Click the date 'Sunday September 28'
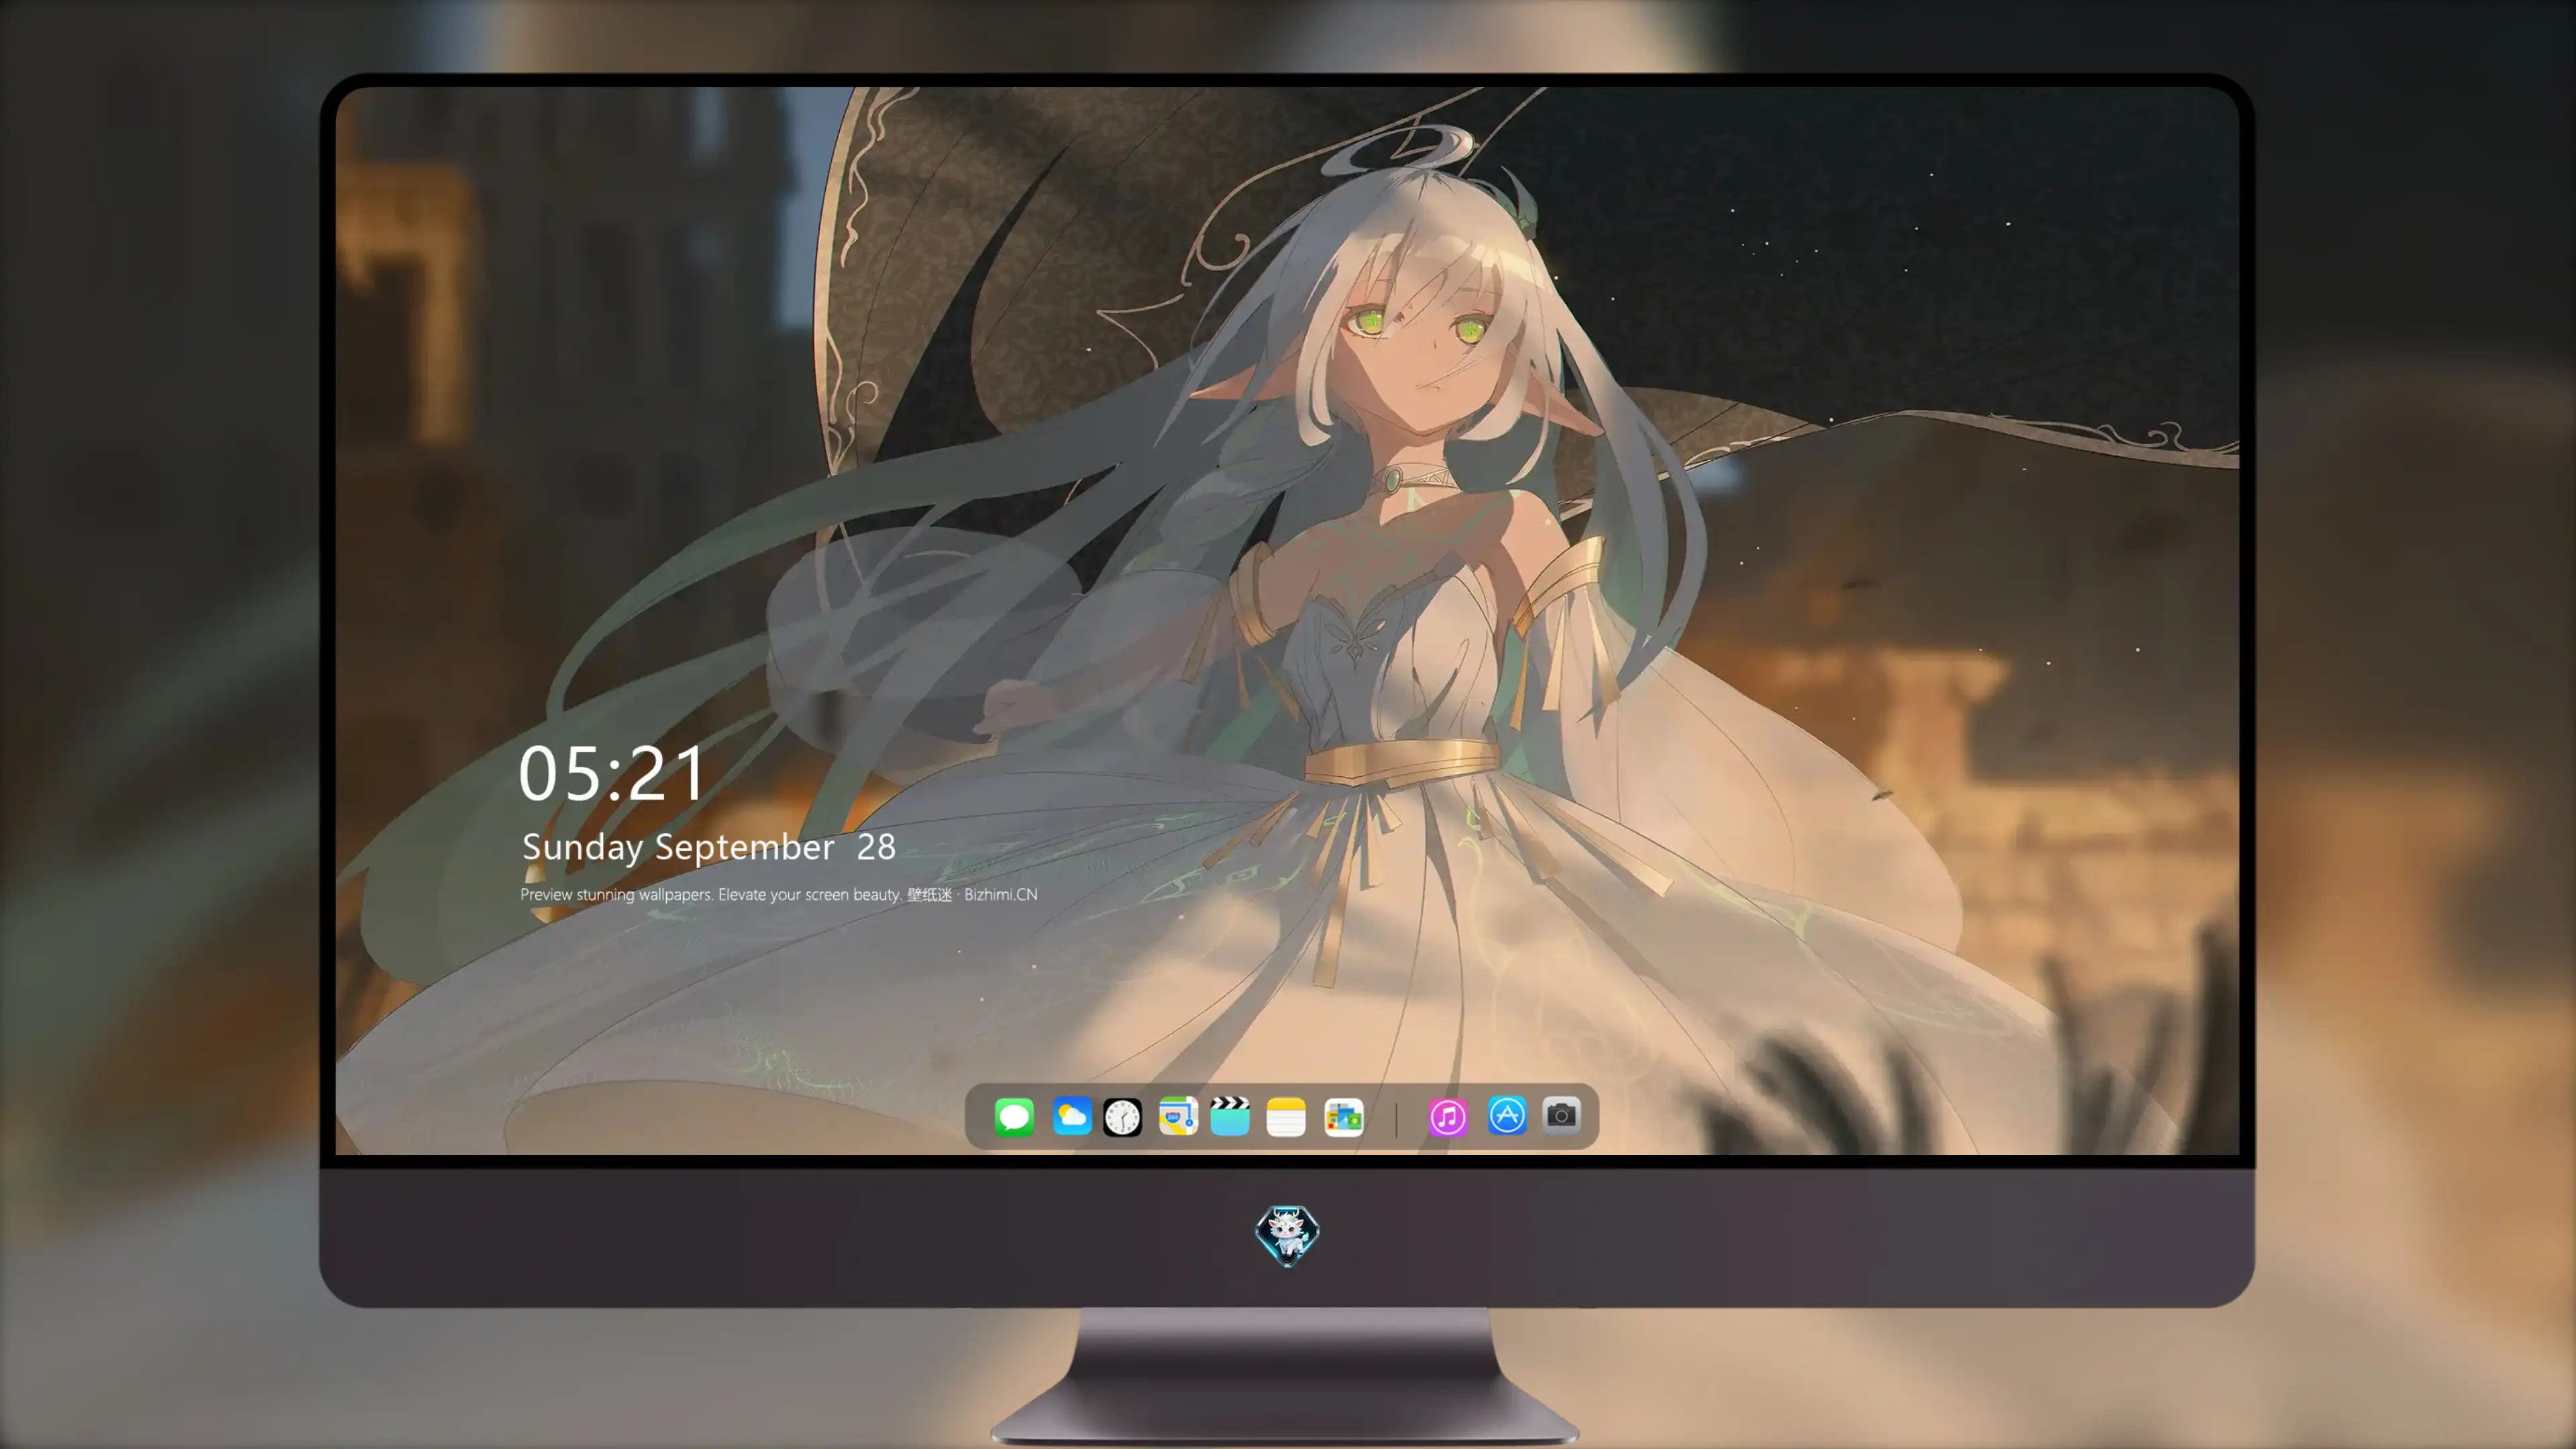The width and height of the screenshot is (2576, 1449). pos(709,847)
